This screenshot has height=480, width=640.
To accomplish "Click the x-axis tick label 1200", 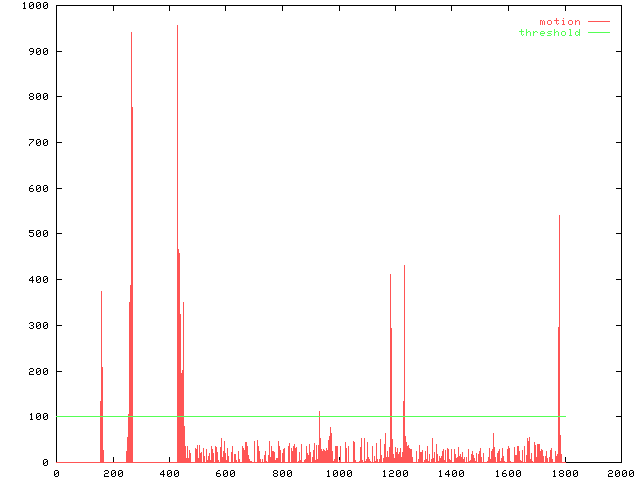I will pyautogui.click(x=395, y=473).
